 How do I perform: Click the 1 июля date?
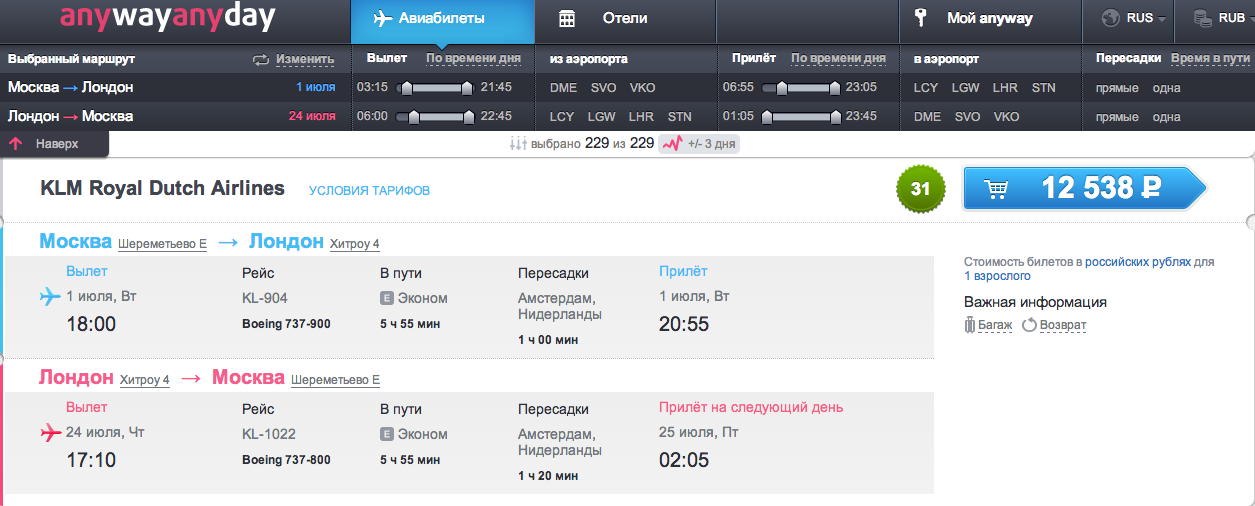[x=315, y=88]
